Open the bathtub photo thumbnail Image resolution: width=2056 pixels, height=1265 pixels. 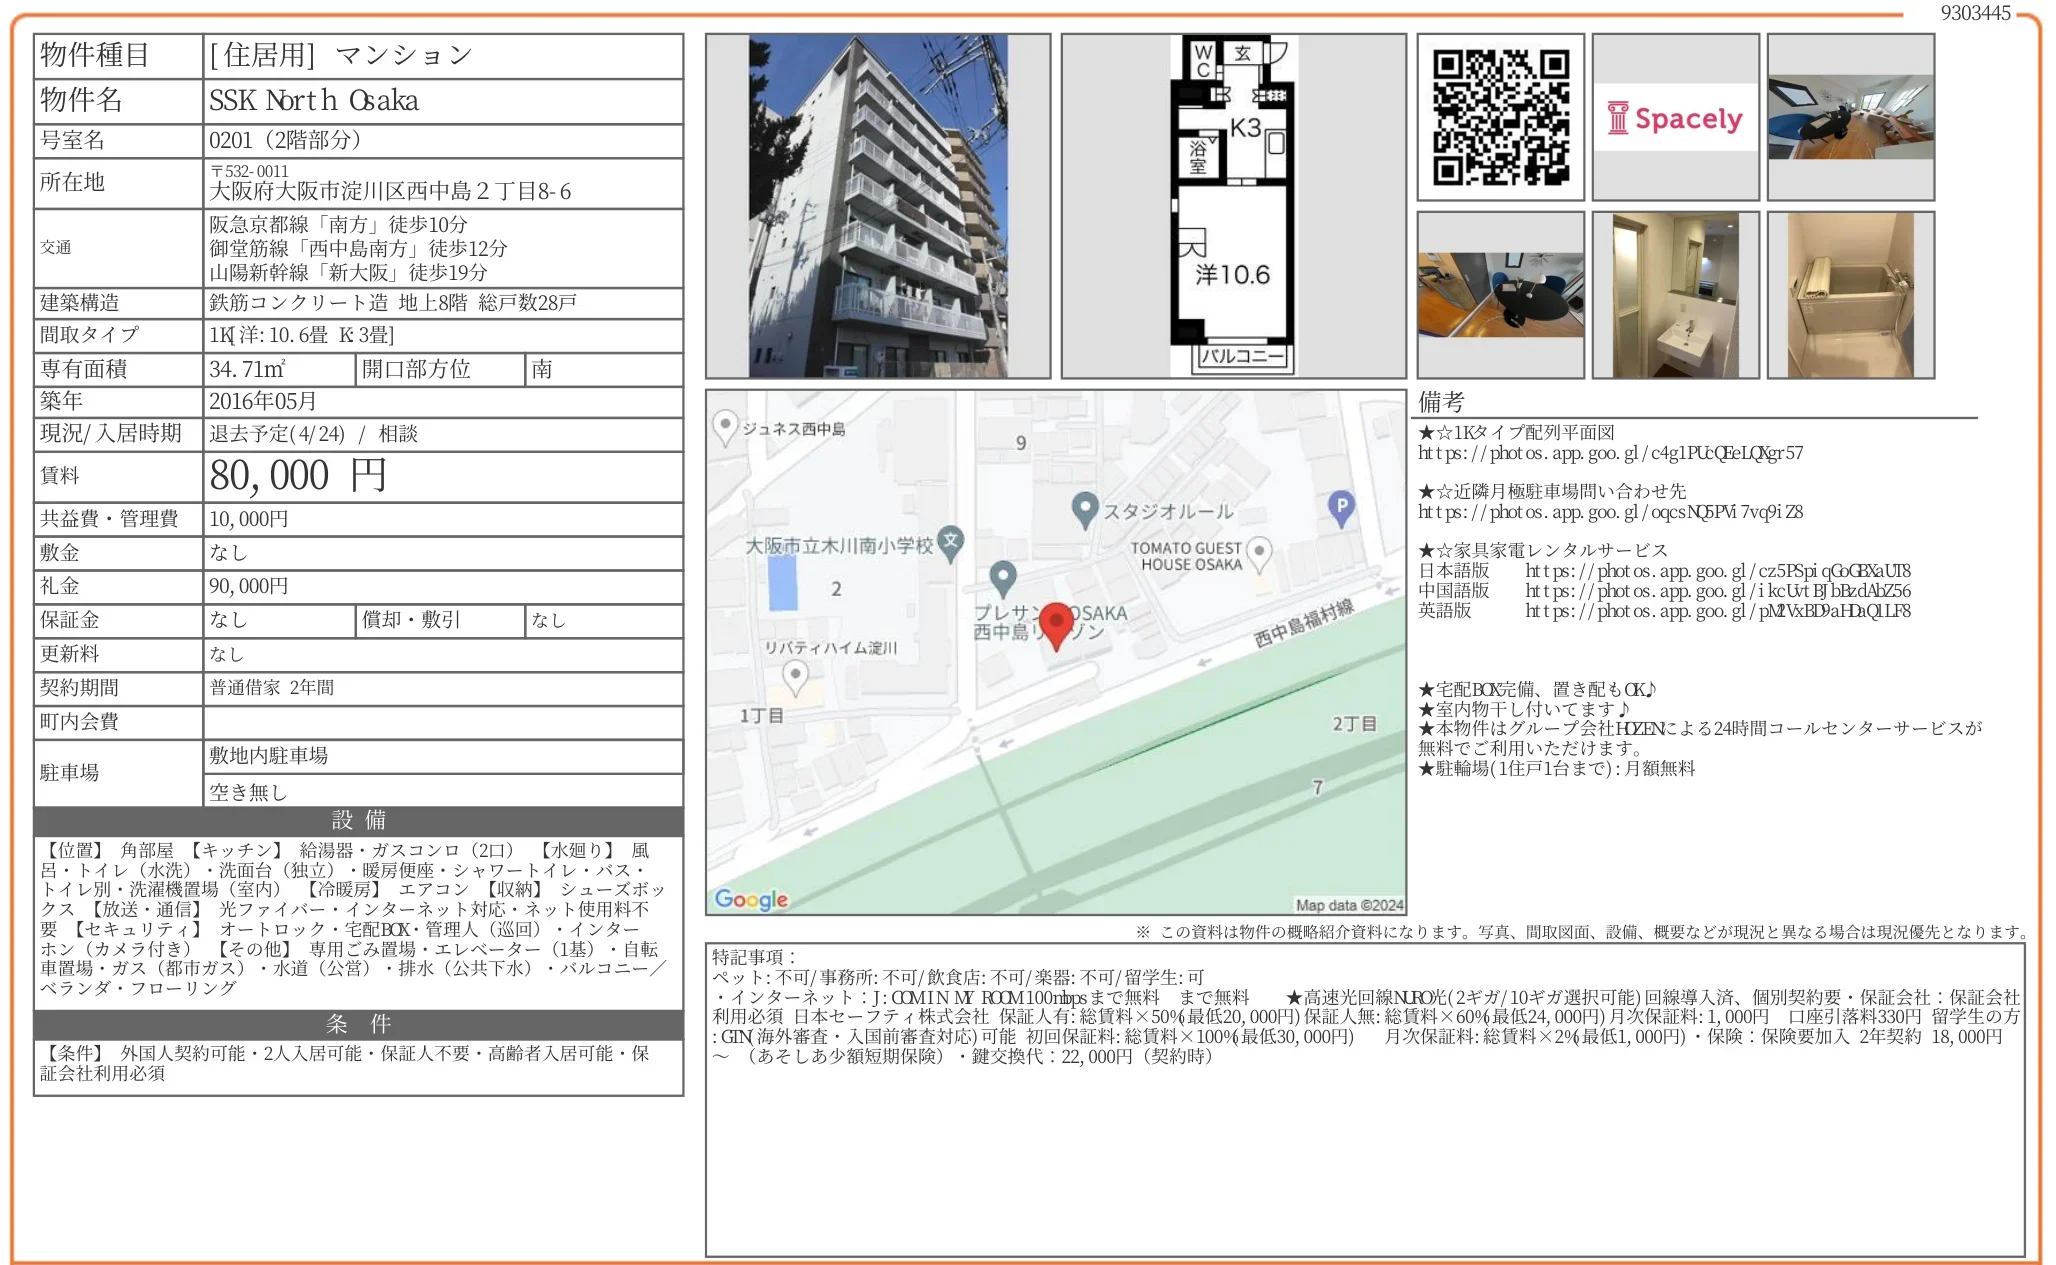[x=1850, y=295]
